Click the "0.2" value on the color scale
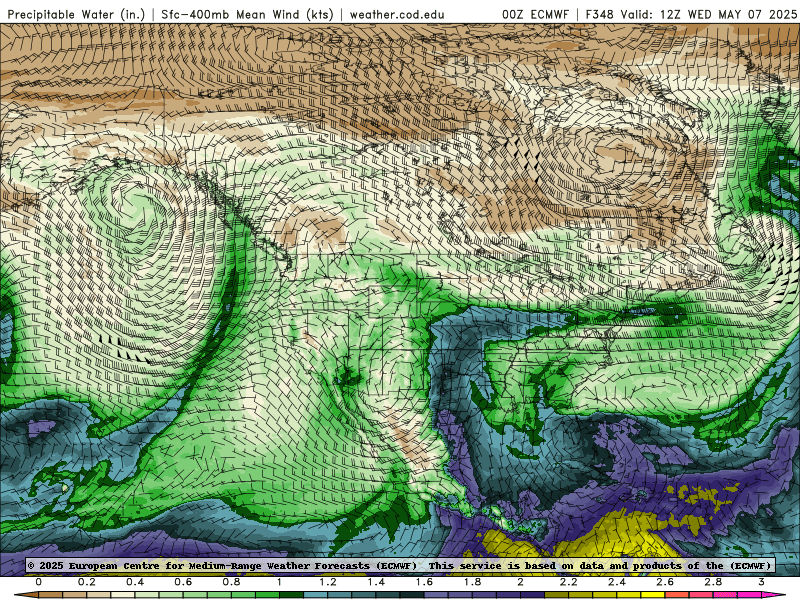800x600 pixels. tap(86, 582)
